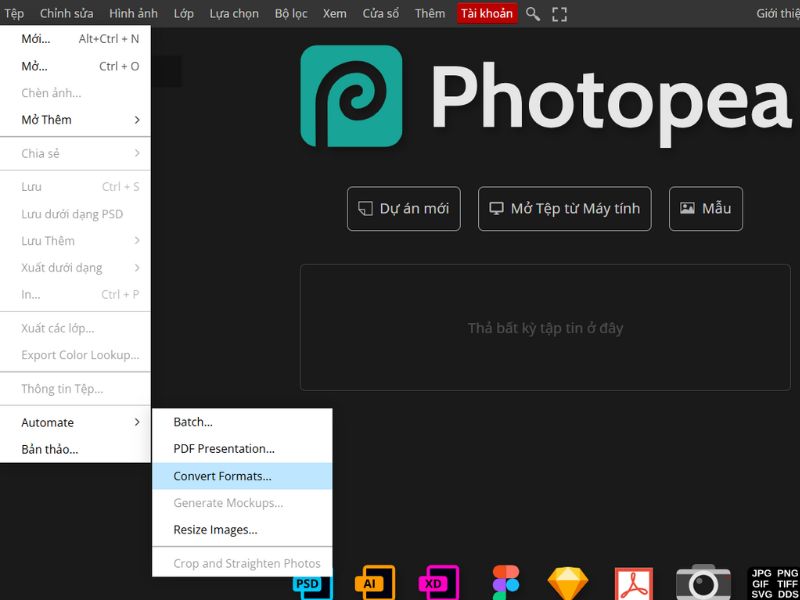Click Generate Mockups... entry
Screen dimensions: 800x600
click(242, 503)
